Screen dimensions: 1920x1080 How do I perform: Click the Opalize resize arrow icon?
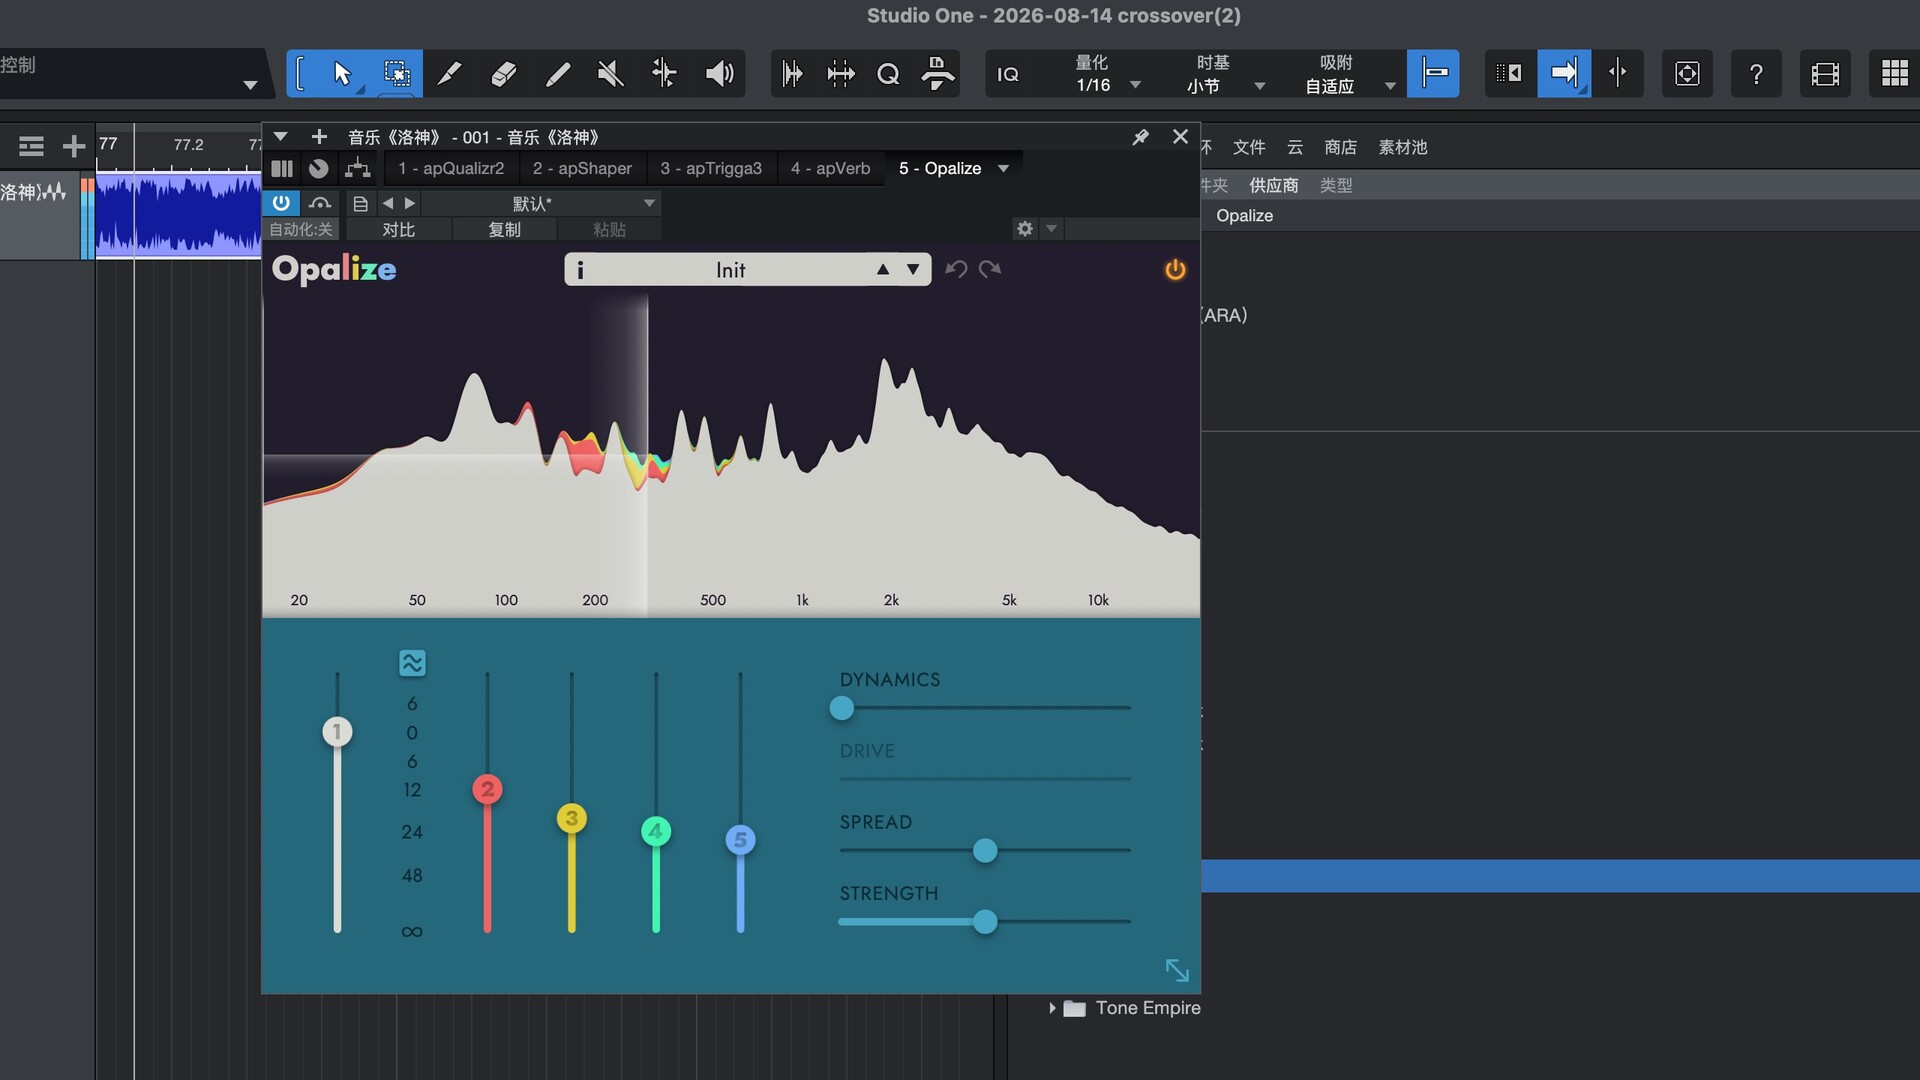pyautogui.click(x=1177, y=970)
